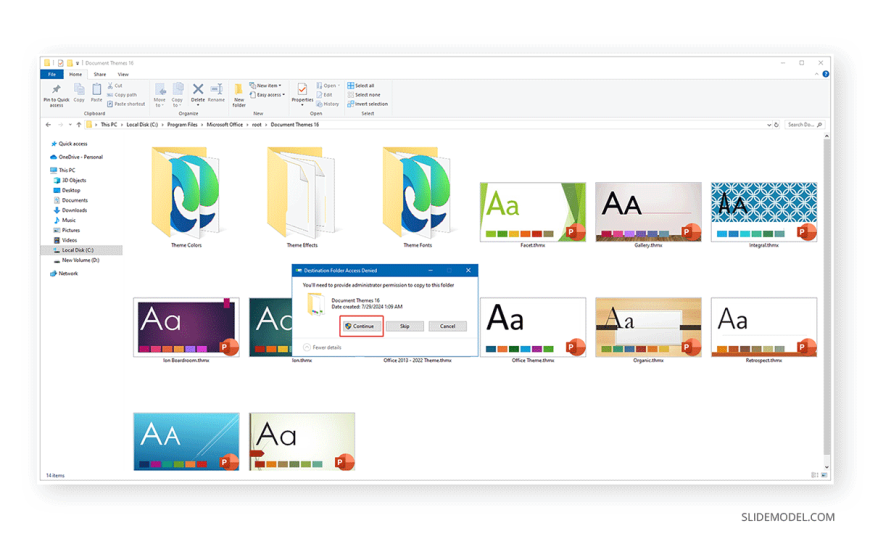Click the Properties checkmark icon
This screenshot has width=870, height=539.
[302, 89]
